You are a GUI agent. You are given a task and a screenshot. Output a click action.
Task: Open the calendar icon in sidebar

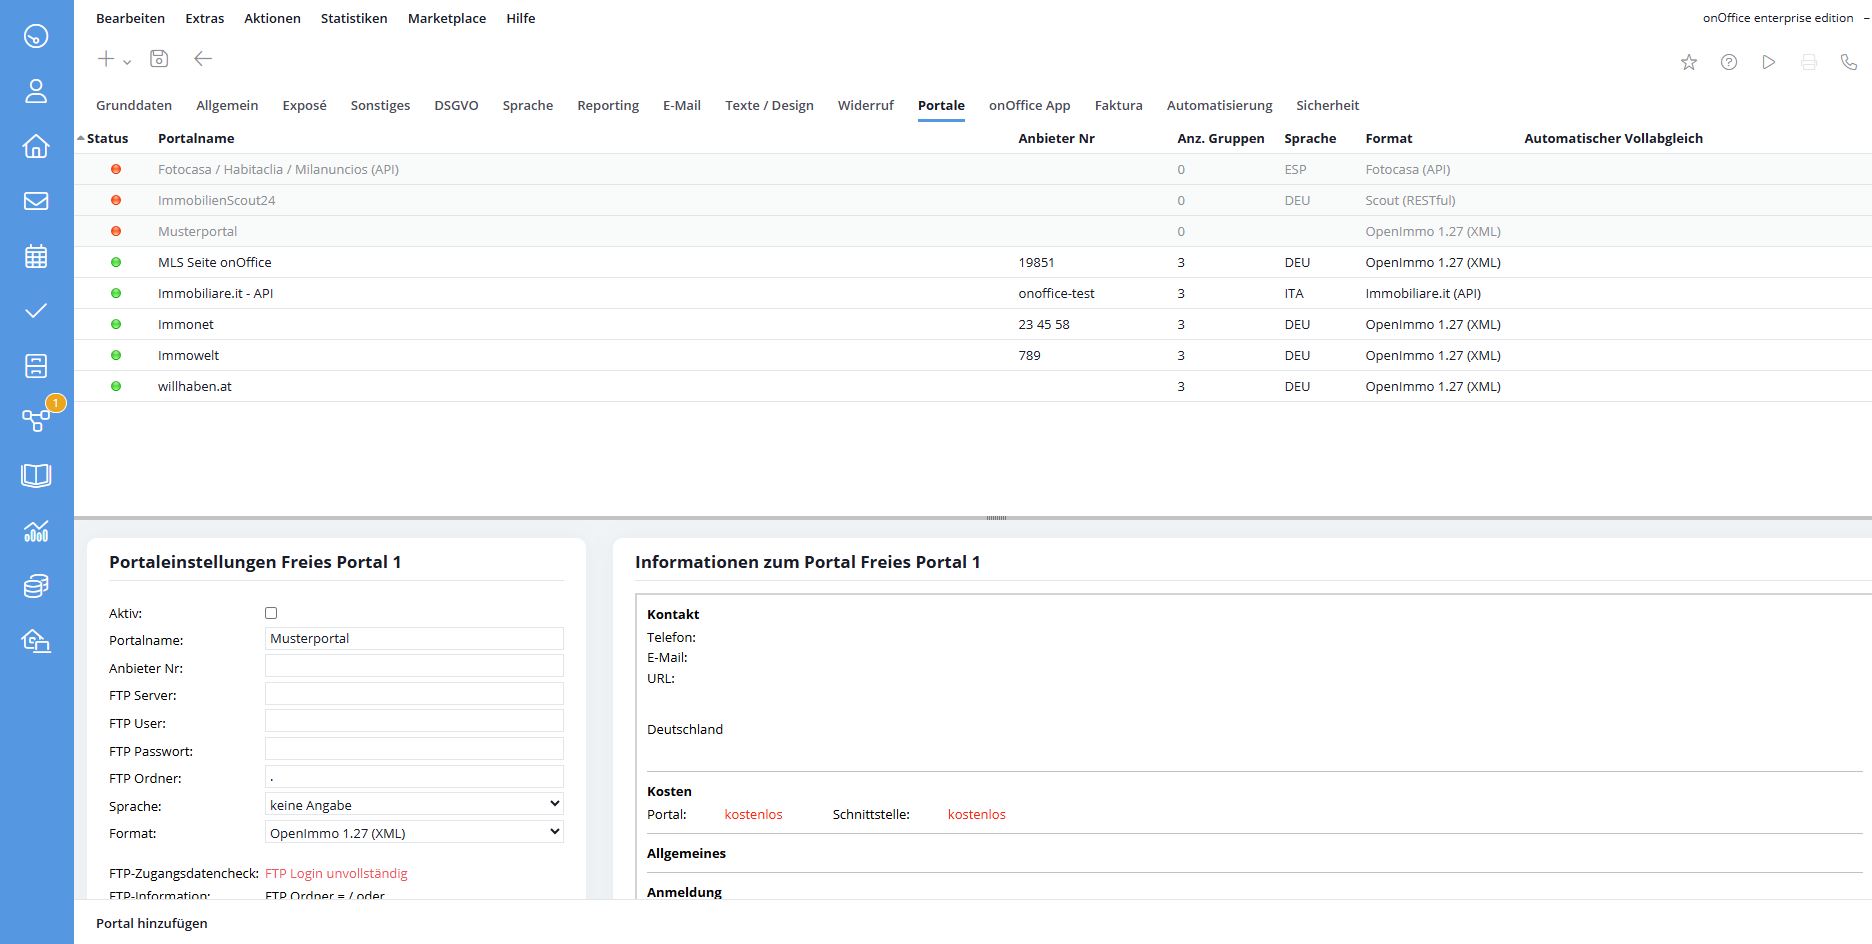click(x=36, y=256)
